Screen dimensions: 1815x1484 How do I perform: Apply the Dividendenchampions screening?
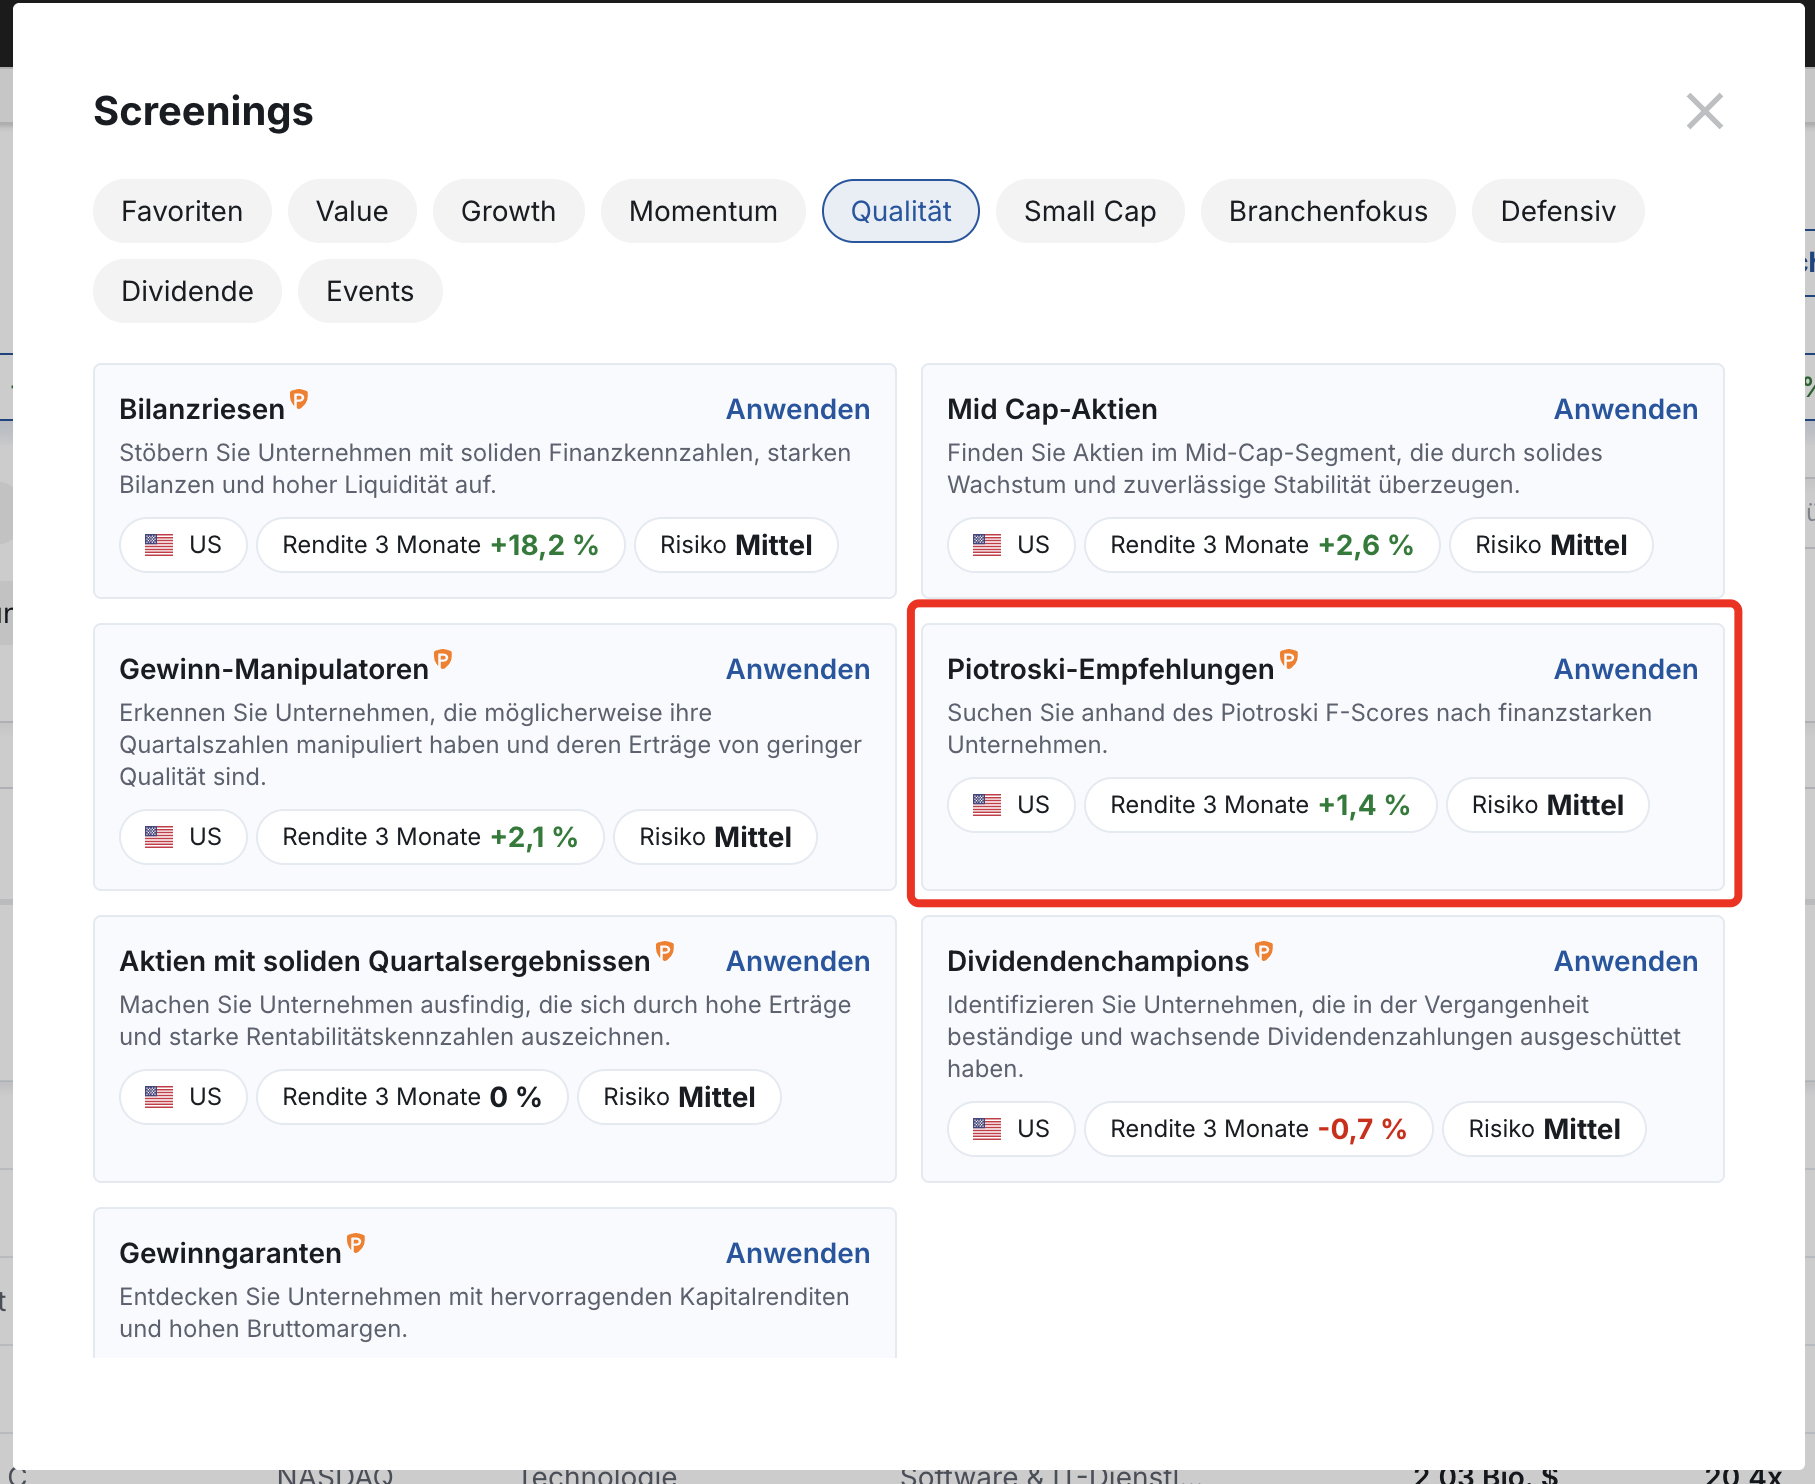tap(1626, 961)
